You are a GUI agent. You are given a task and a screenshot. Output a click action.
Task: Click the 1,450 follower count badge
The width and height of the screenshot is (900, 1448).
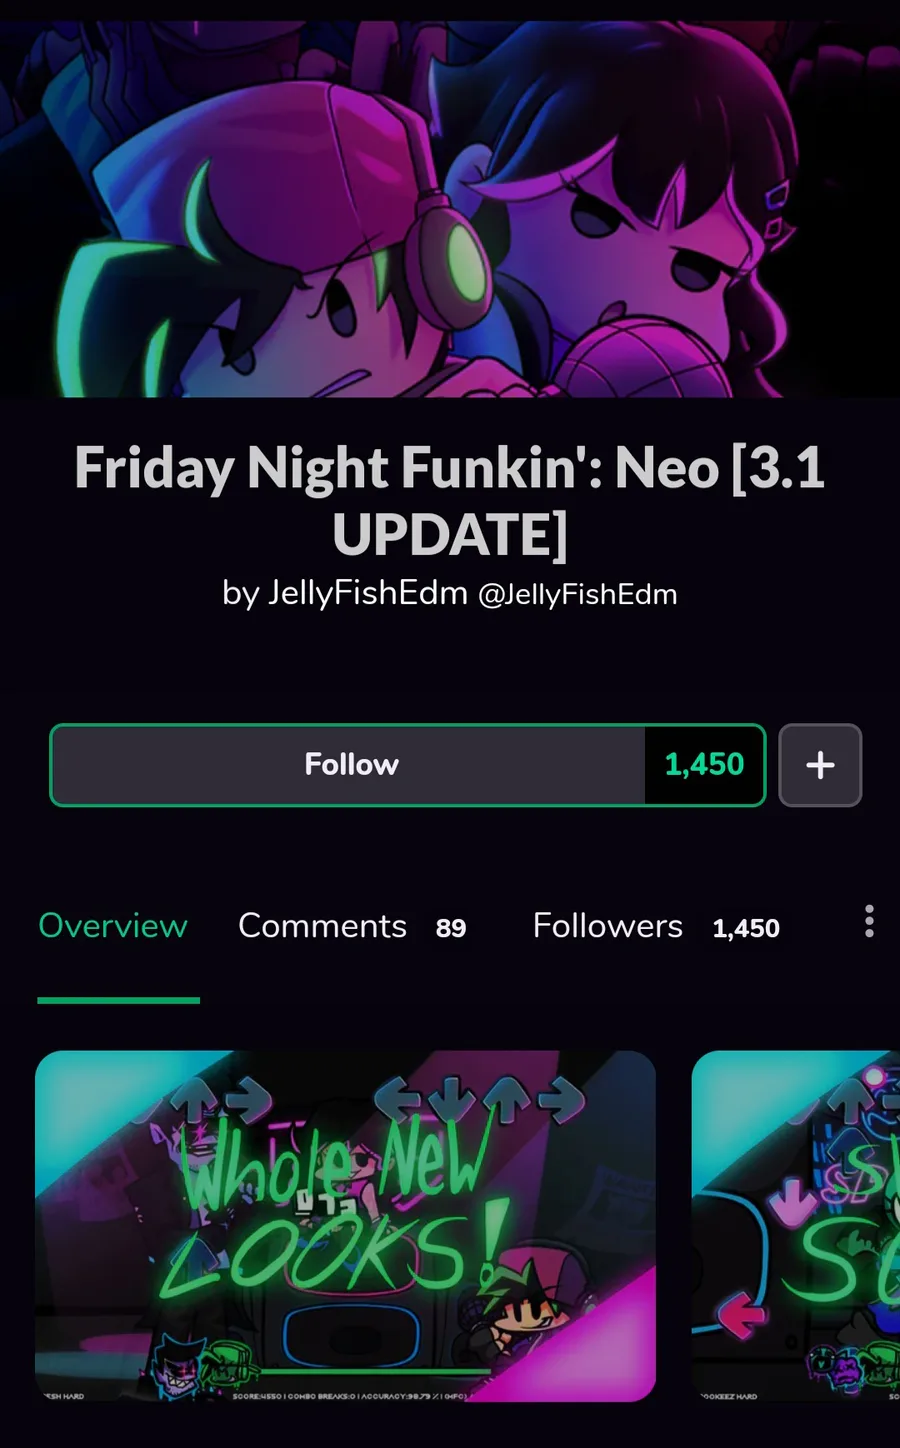pos(704,765)
